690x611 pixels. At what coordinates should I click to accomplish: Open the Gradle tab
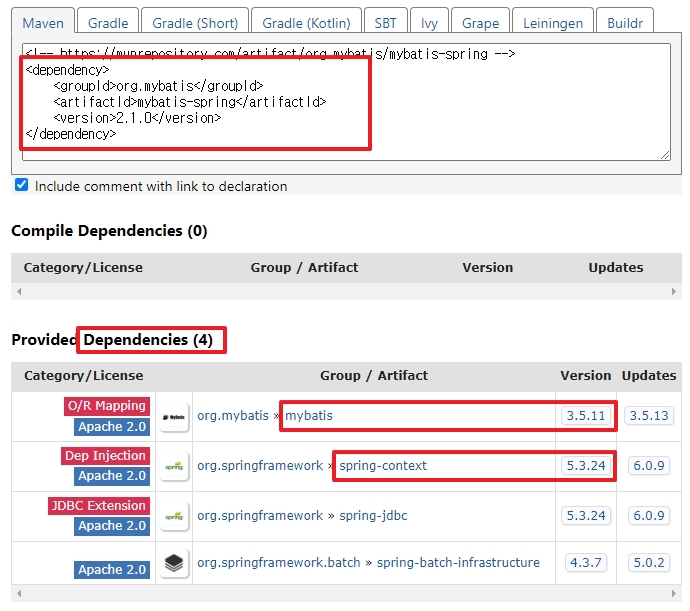point(108,22)
